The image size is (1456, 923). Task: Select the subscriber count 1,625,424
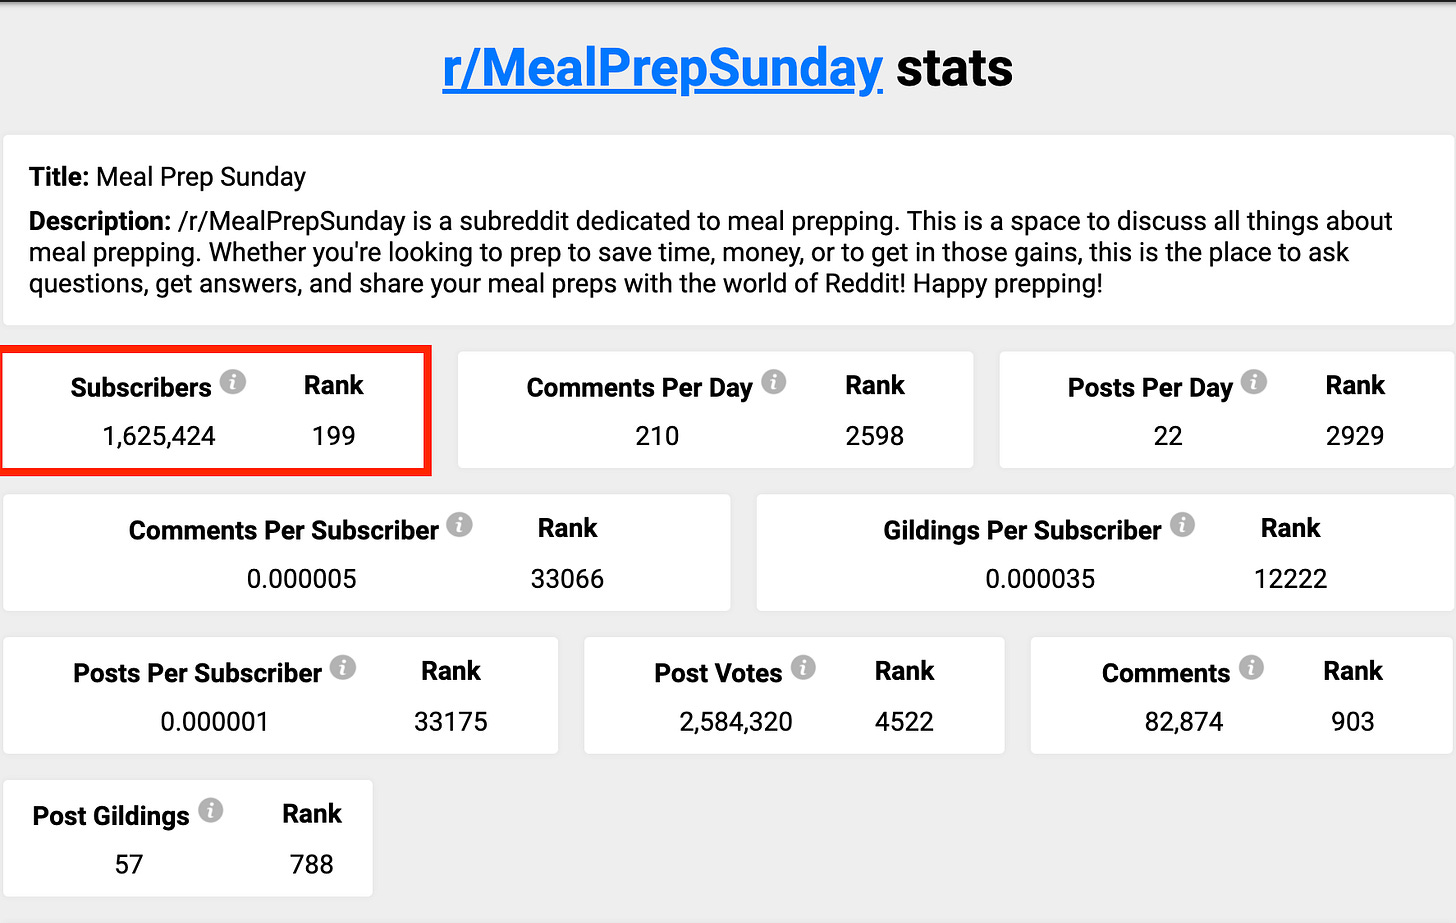tap(159, 436)
